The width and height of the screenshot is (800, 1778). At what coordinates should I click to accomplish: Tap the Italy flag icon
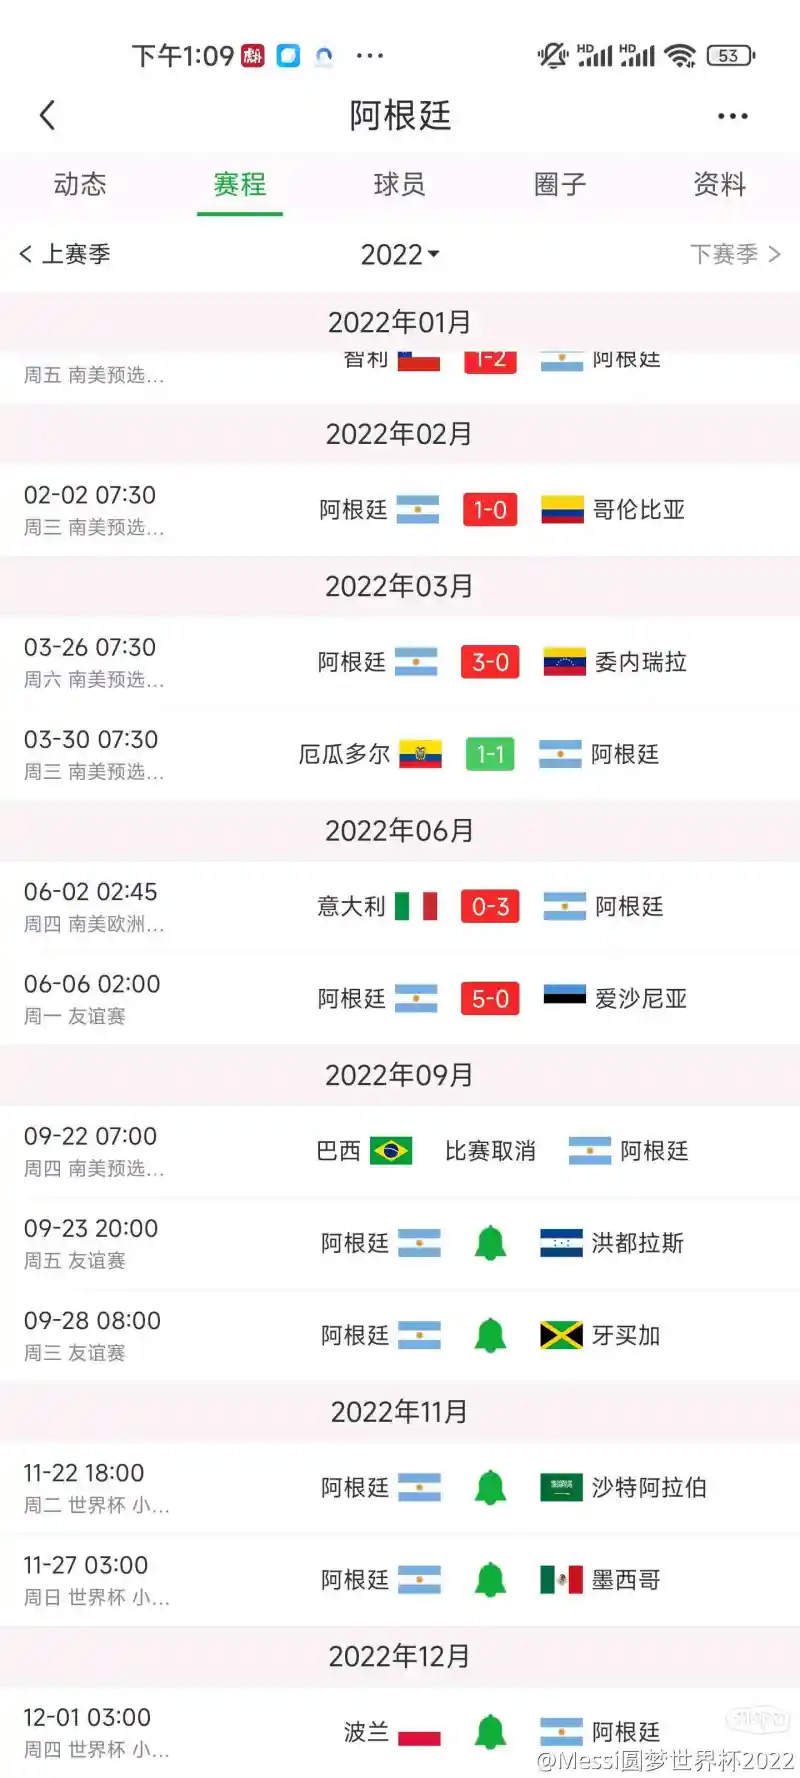(x=416, y=907)
